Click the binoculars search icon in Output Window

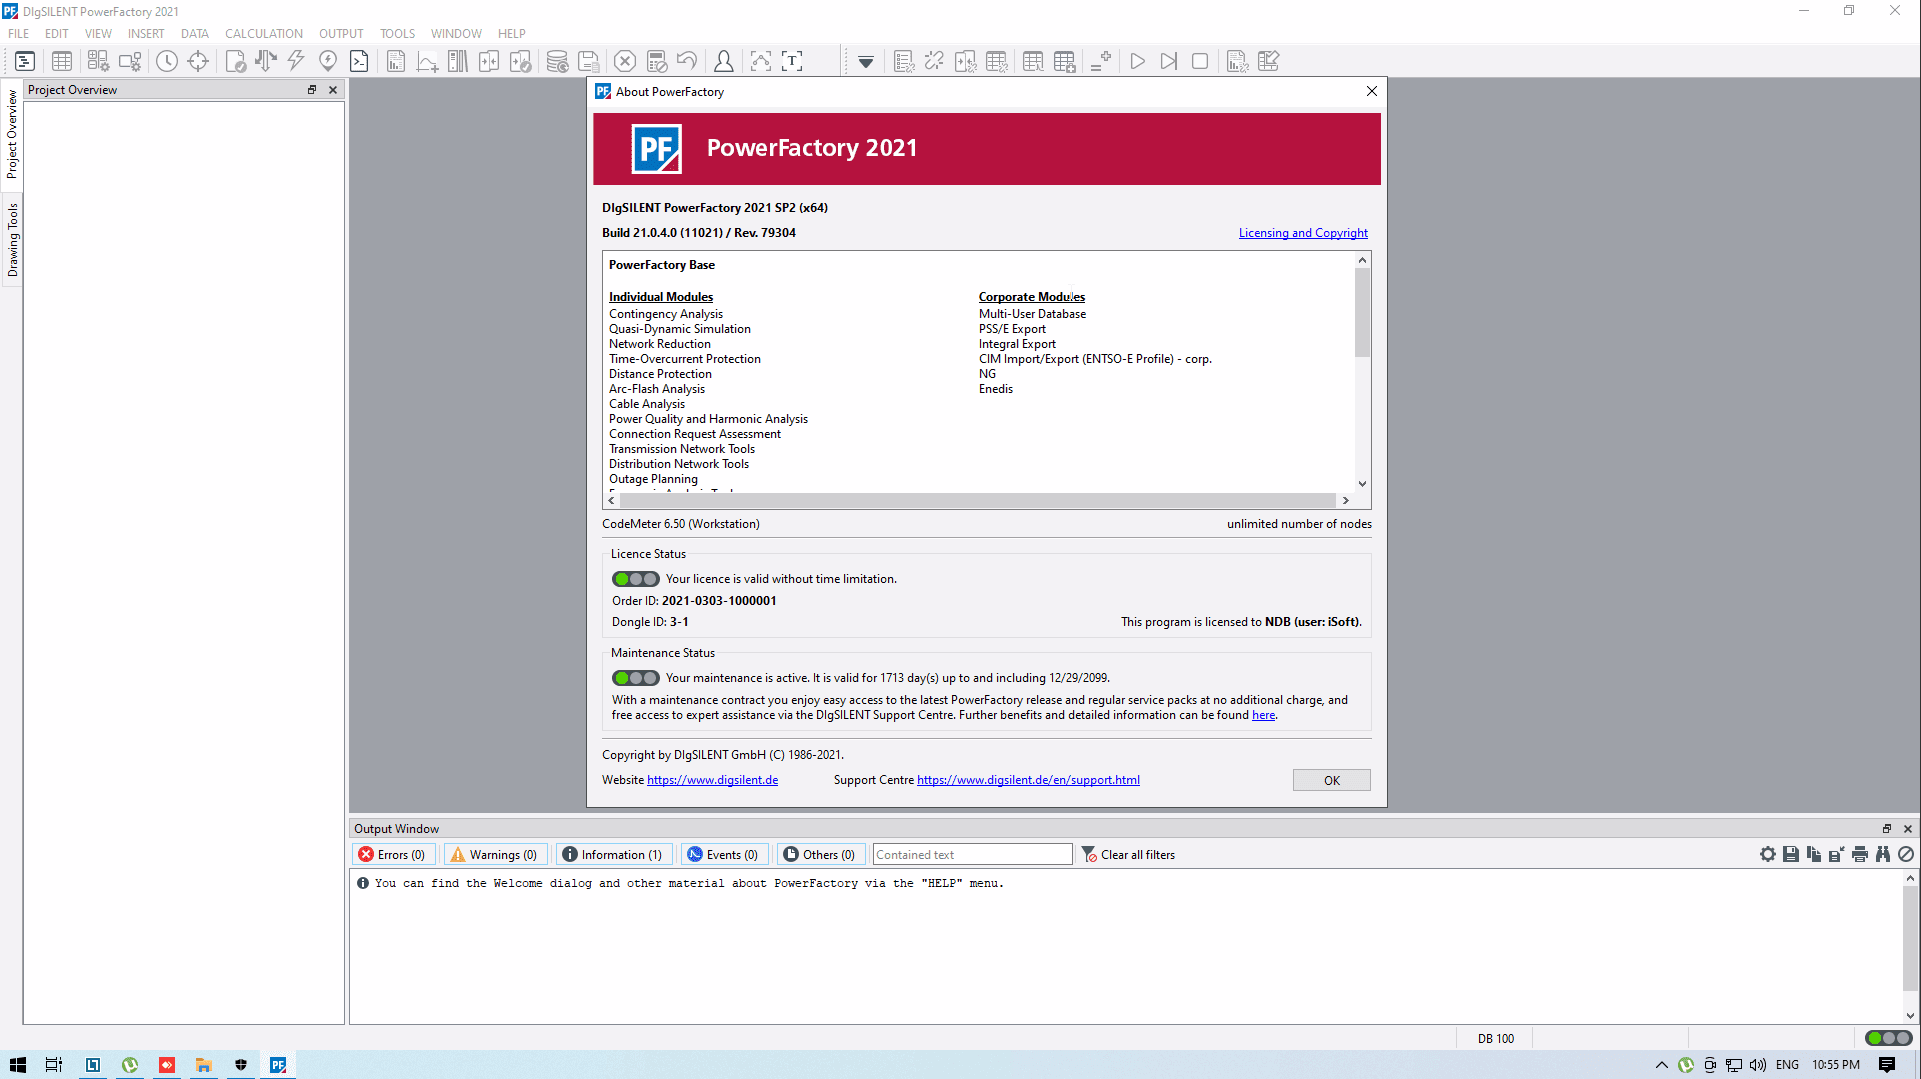1883,855
